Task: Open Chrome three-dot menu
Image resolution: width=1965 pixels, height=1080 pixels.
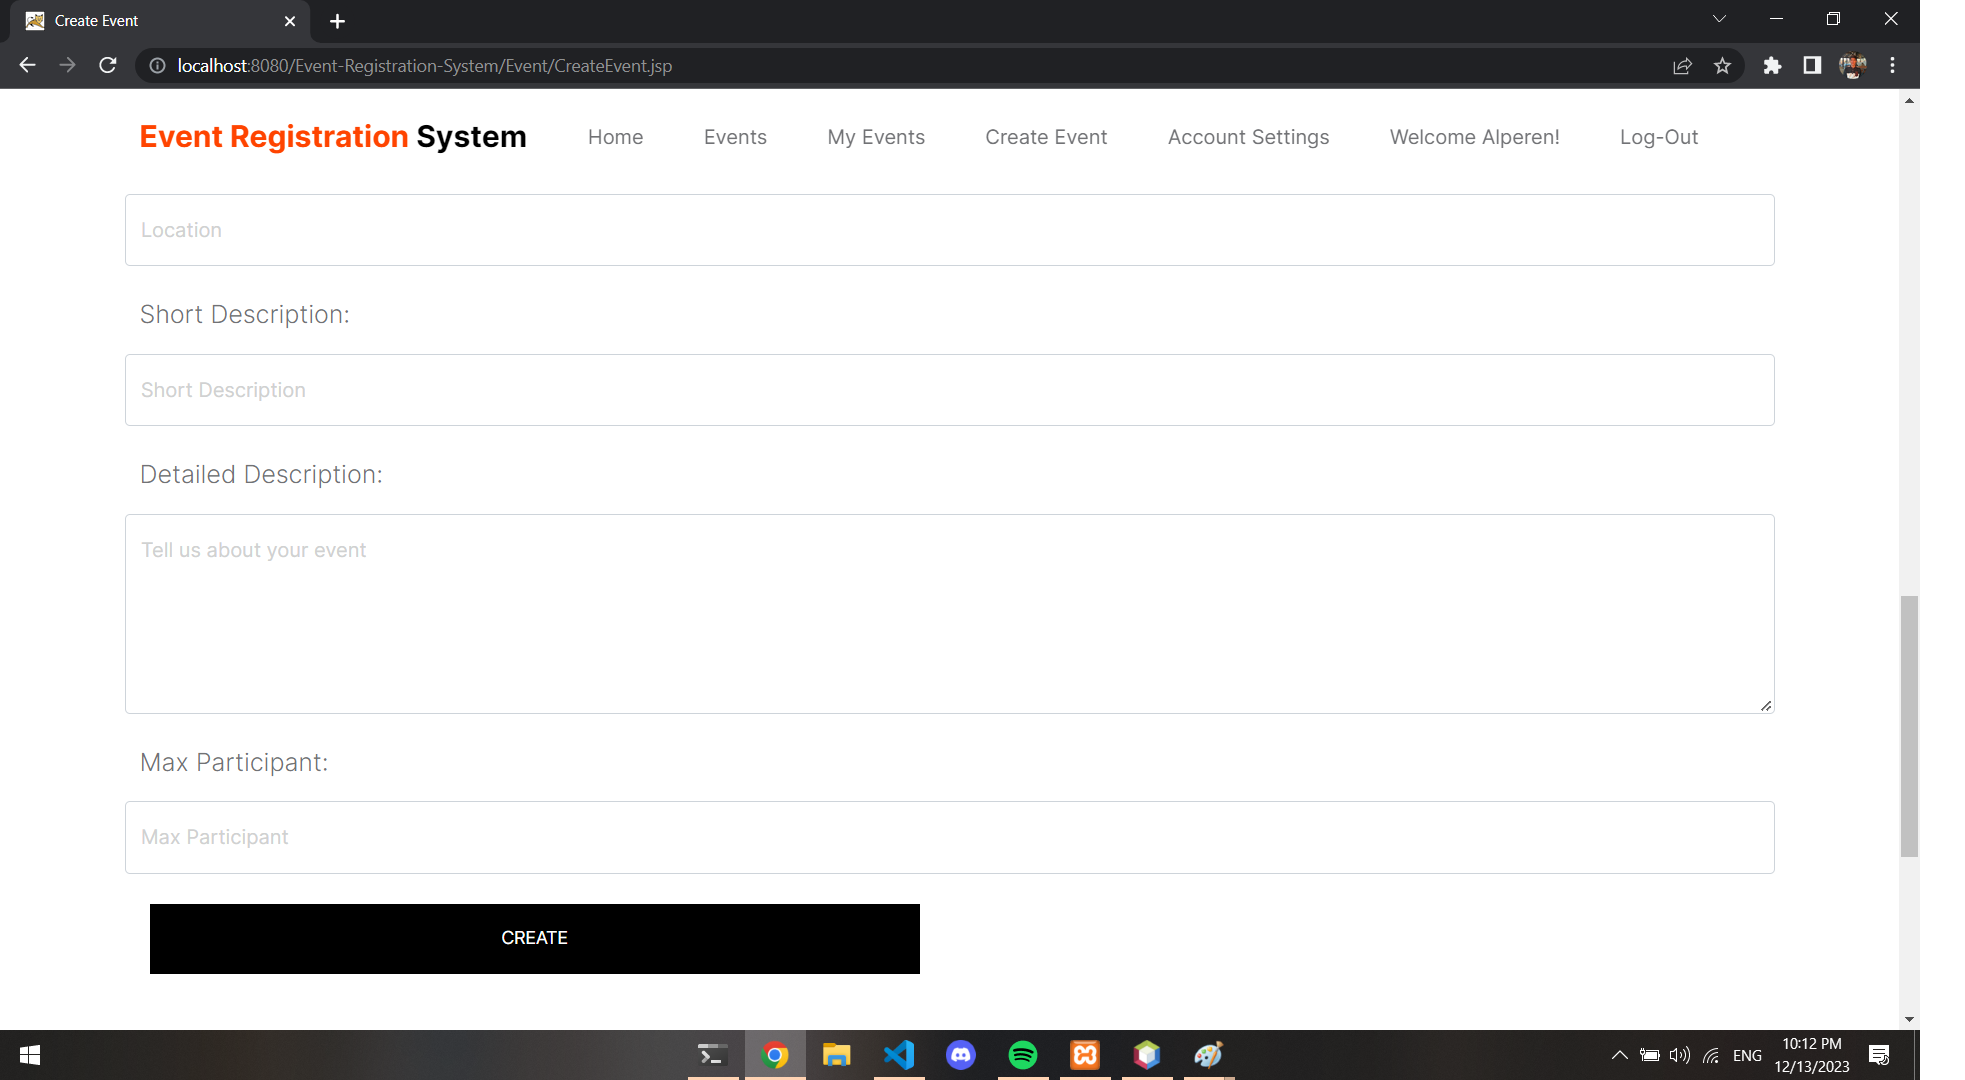Action: [1892, 65]
